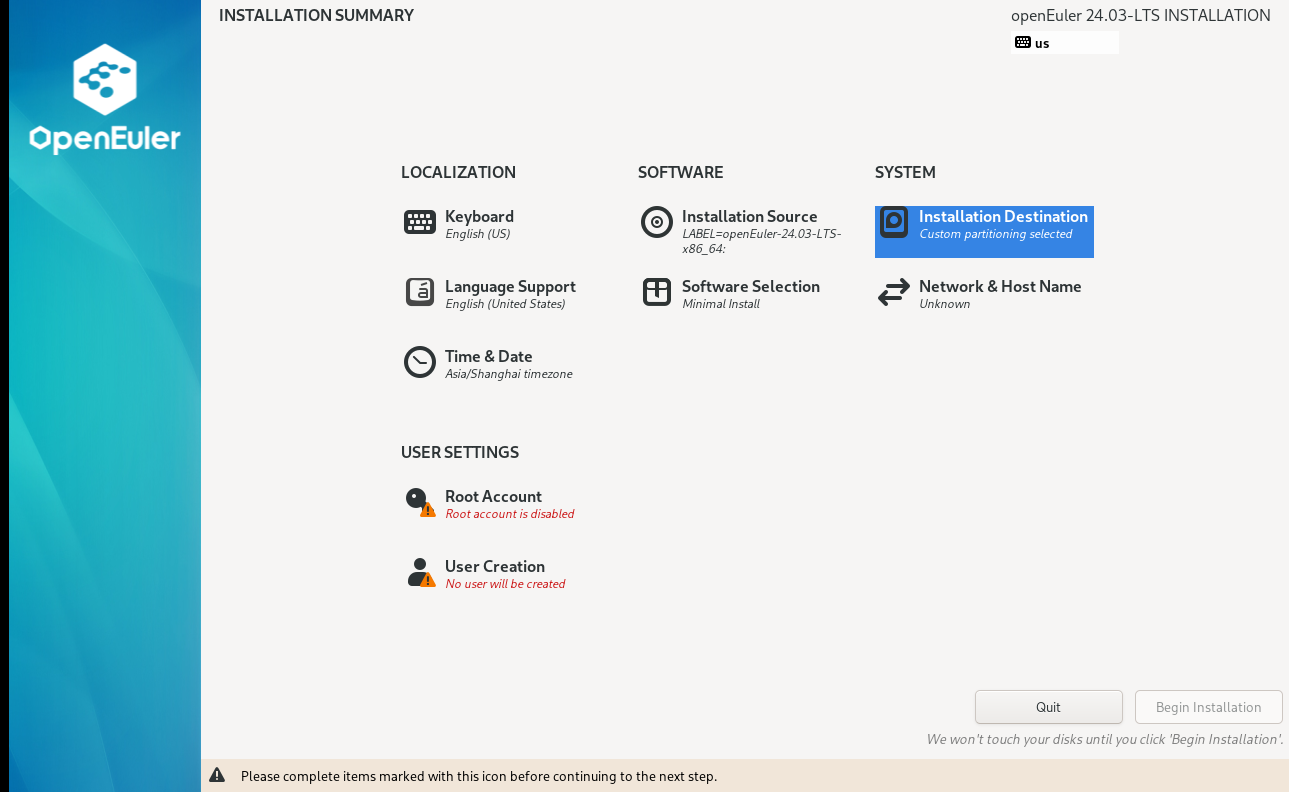Click the SOFTWARE section heading
The height and width of the screenshot is (792, 1289).
pyautogui.click(x=681, y=172)
